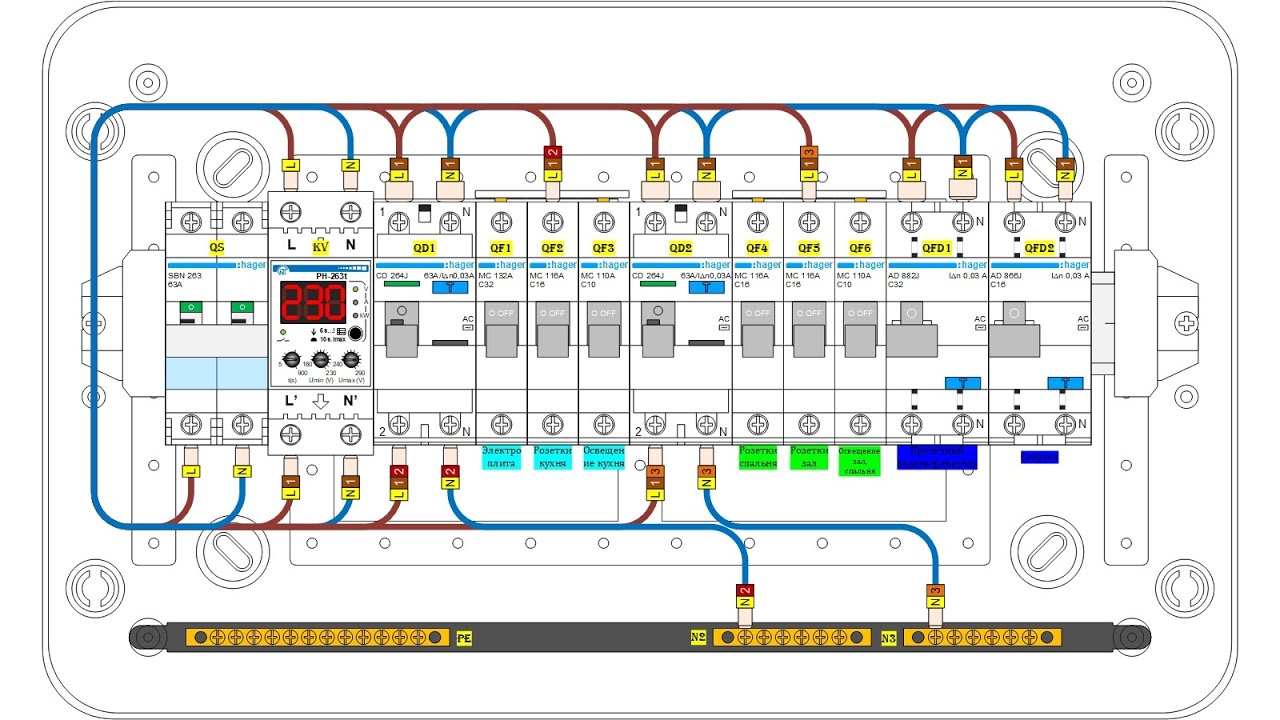
Task: Click the yellow N tag below QS switch
Action: 241,470
